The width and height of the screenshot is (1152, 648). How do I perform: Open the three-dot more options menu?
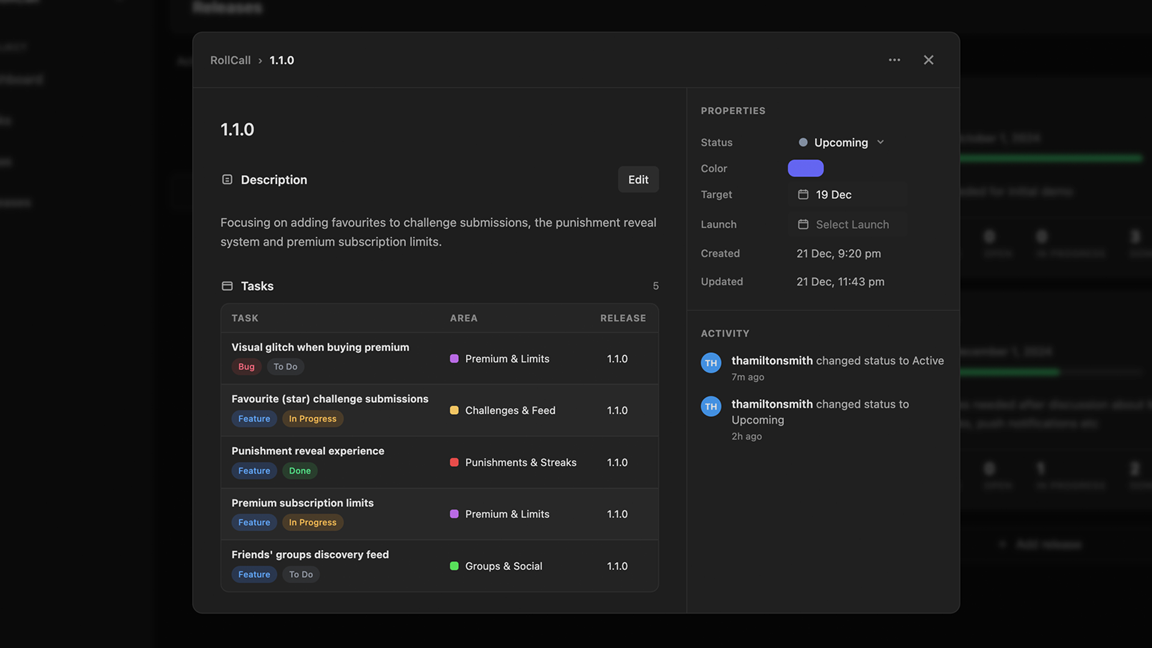coord(894,60)
